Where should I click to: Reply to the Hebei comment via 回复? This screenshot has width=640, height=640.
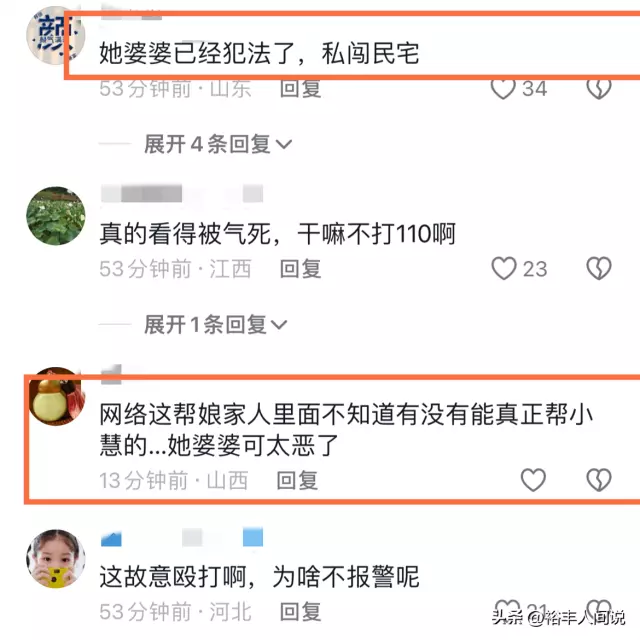tap(300, 612)
